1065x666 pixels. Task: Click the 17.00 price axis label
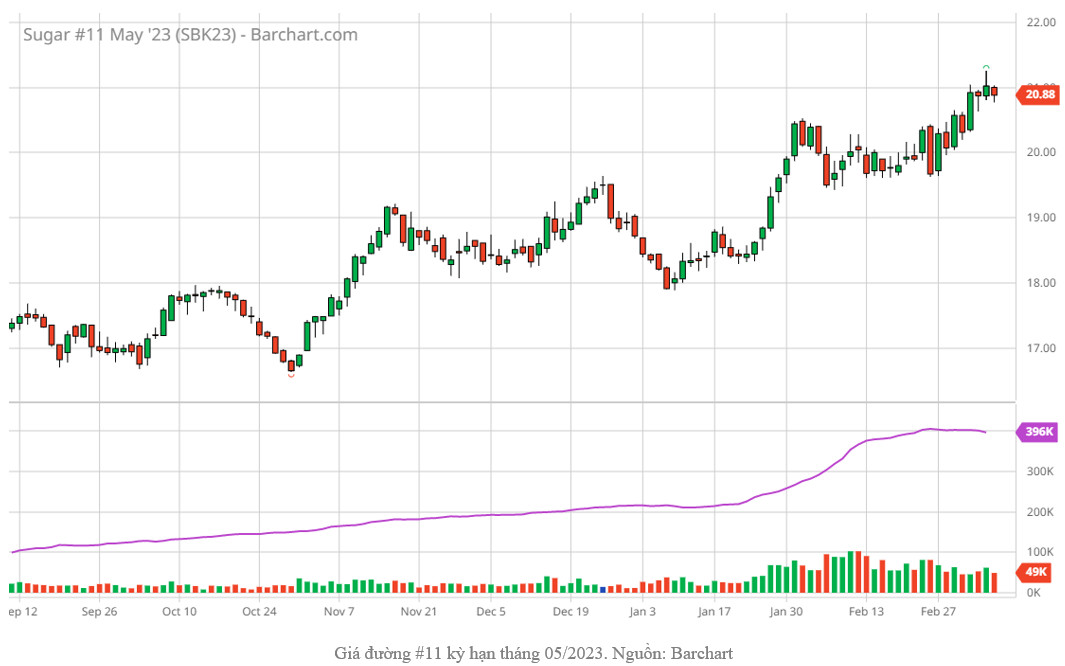1041,348
